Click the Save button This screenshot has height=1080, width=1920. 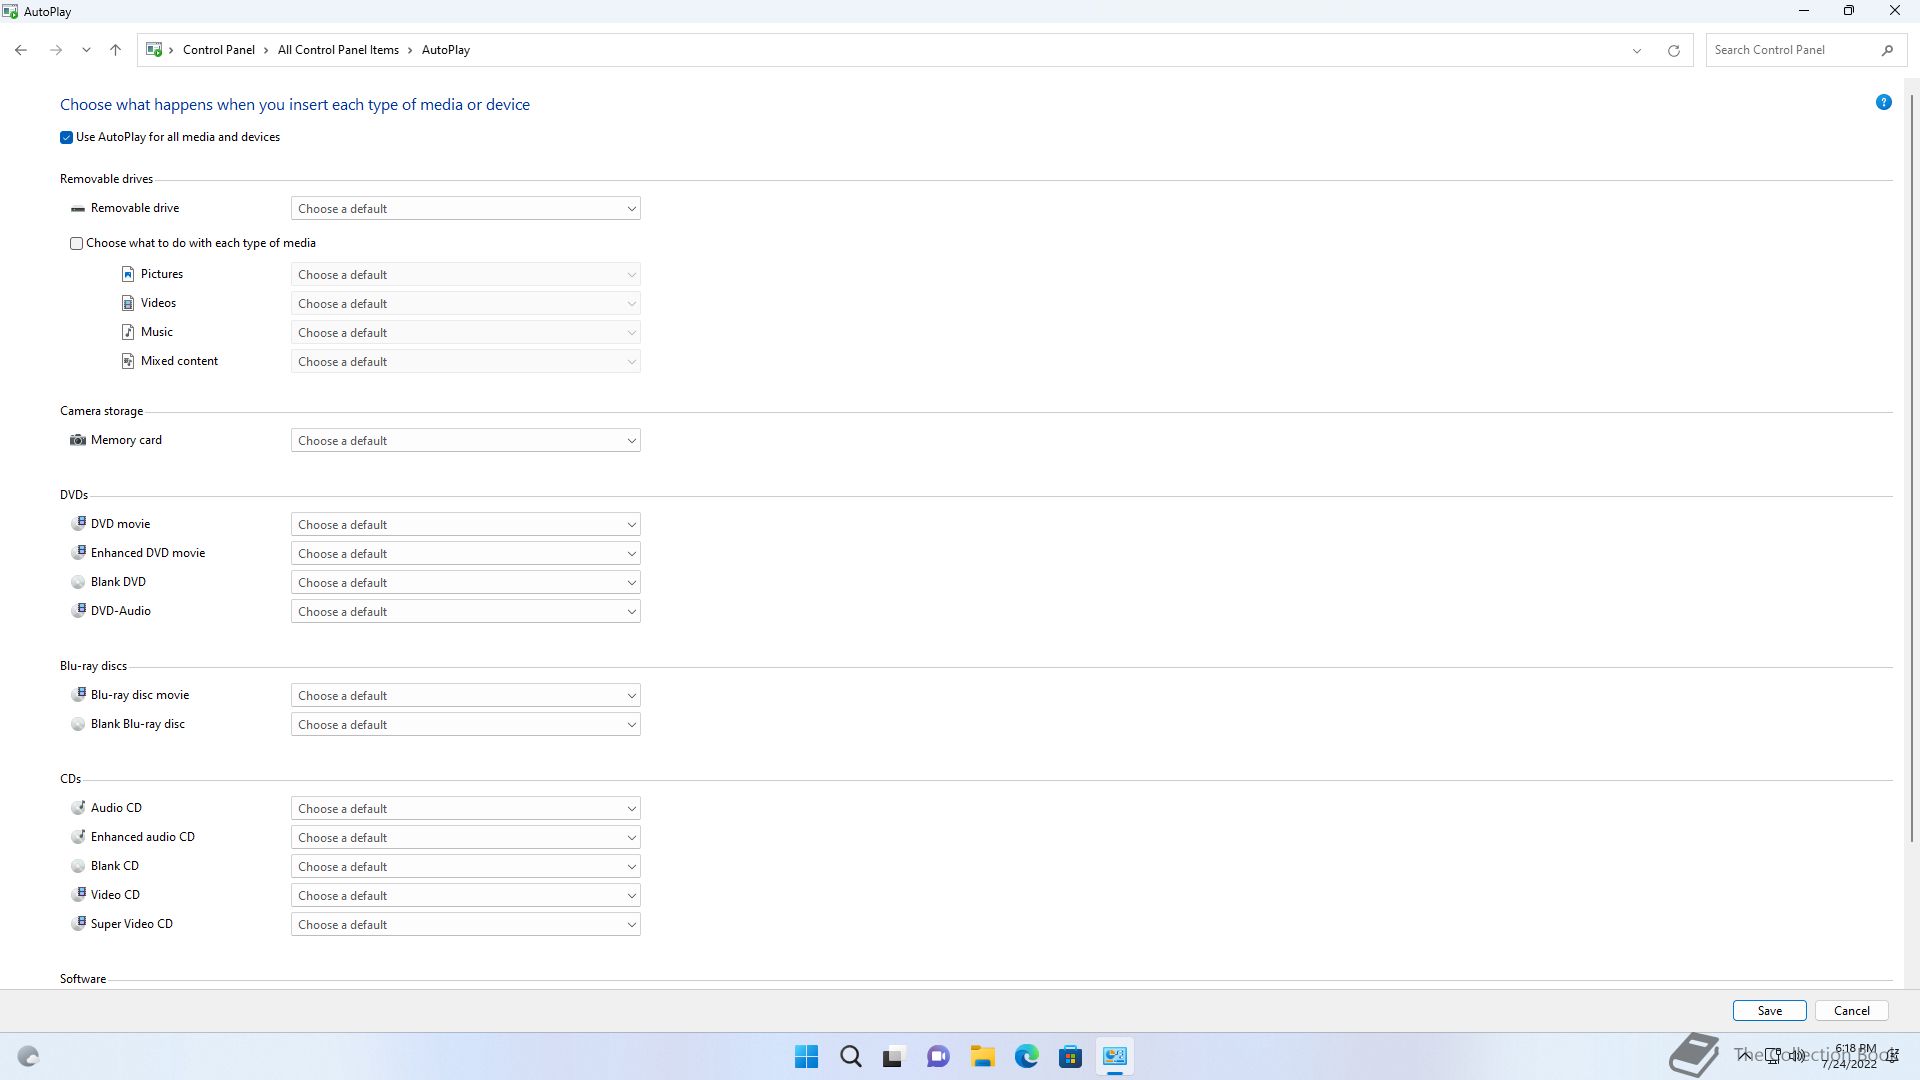click(1769, 1010)
